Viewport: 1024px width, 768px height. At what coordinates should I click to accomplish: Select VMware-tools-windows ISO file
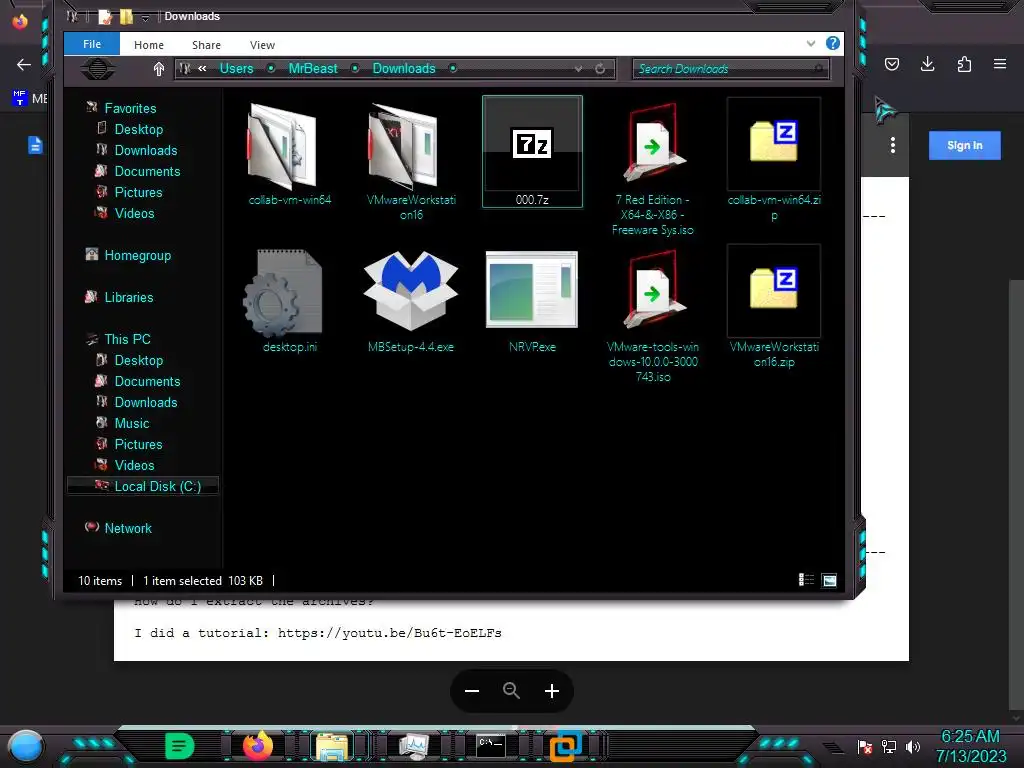pyautogui.click(x=652, y=315)
